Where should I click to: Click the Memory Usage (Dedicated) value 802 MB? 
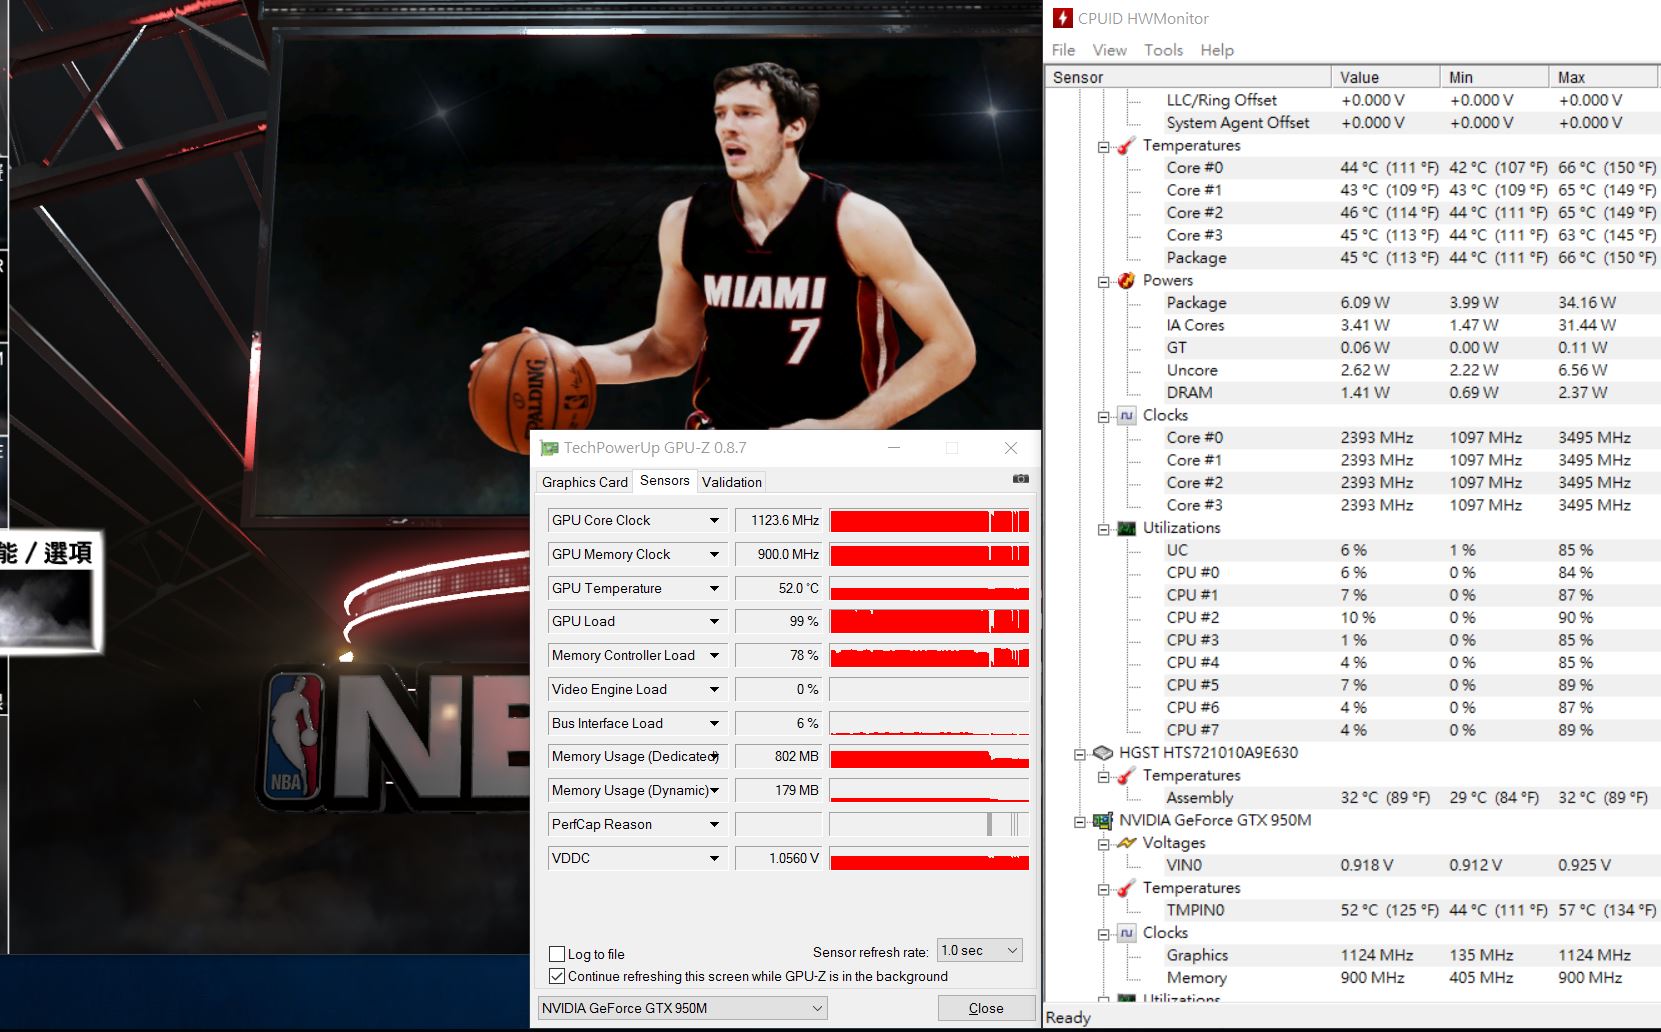click(778, 757)
